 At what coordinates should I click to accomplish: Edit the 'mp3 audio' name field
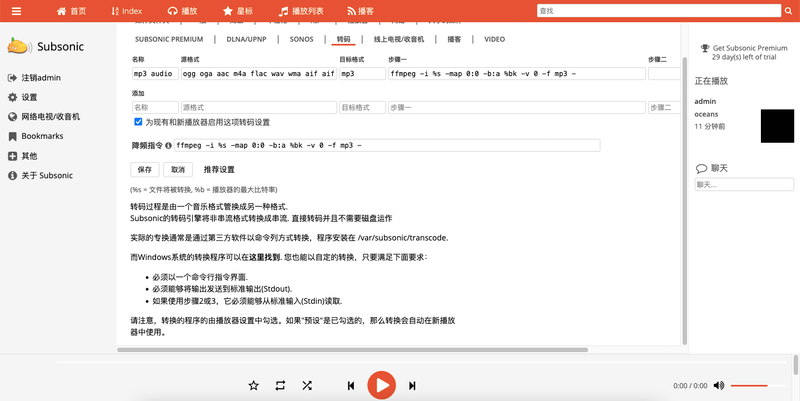155,73
